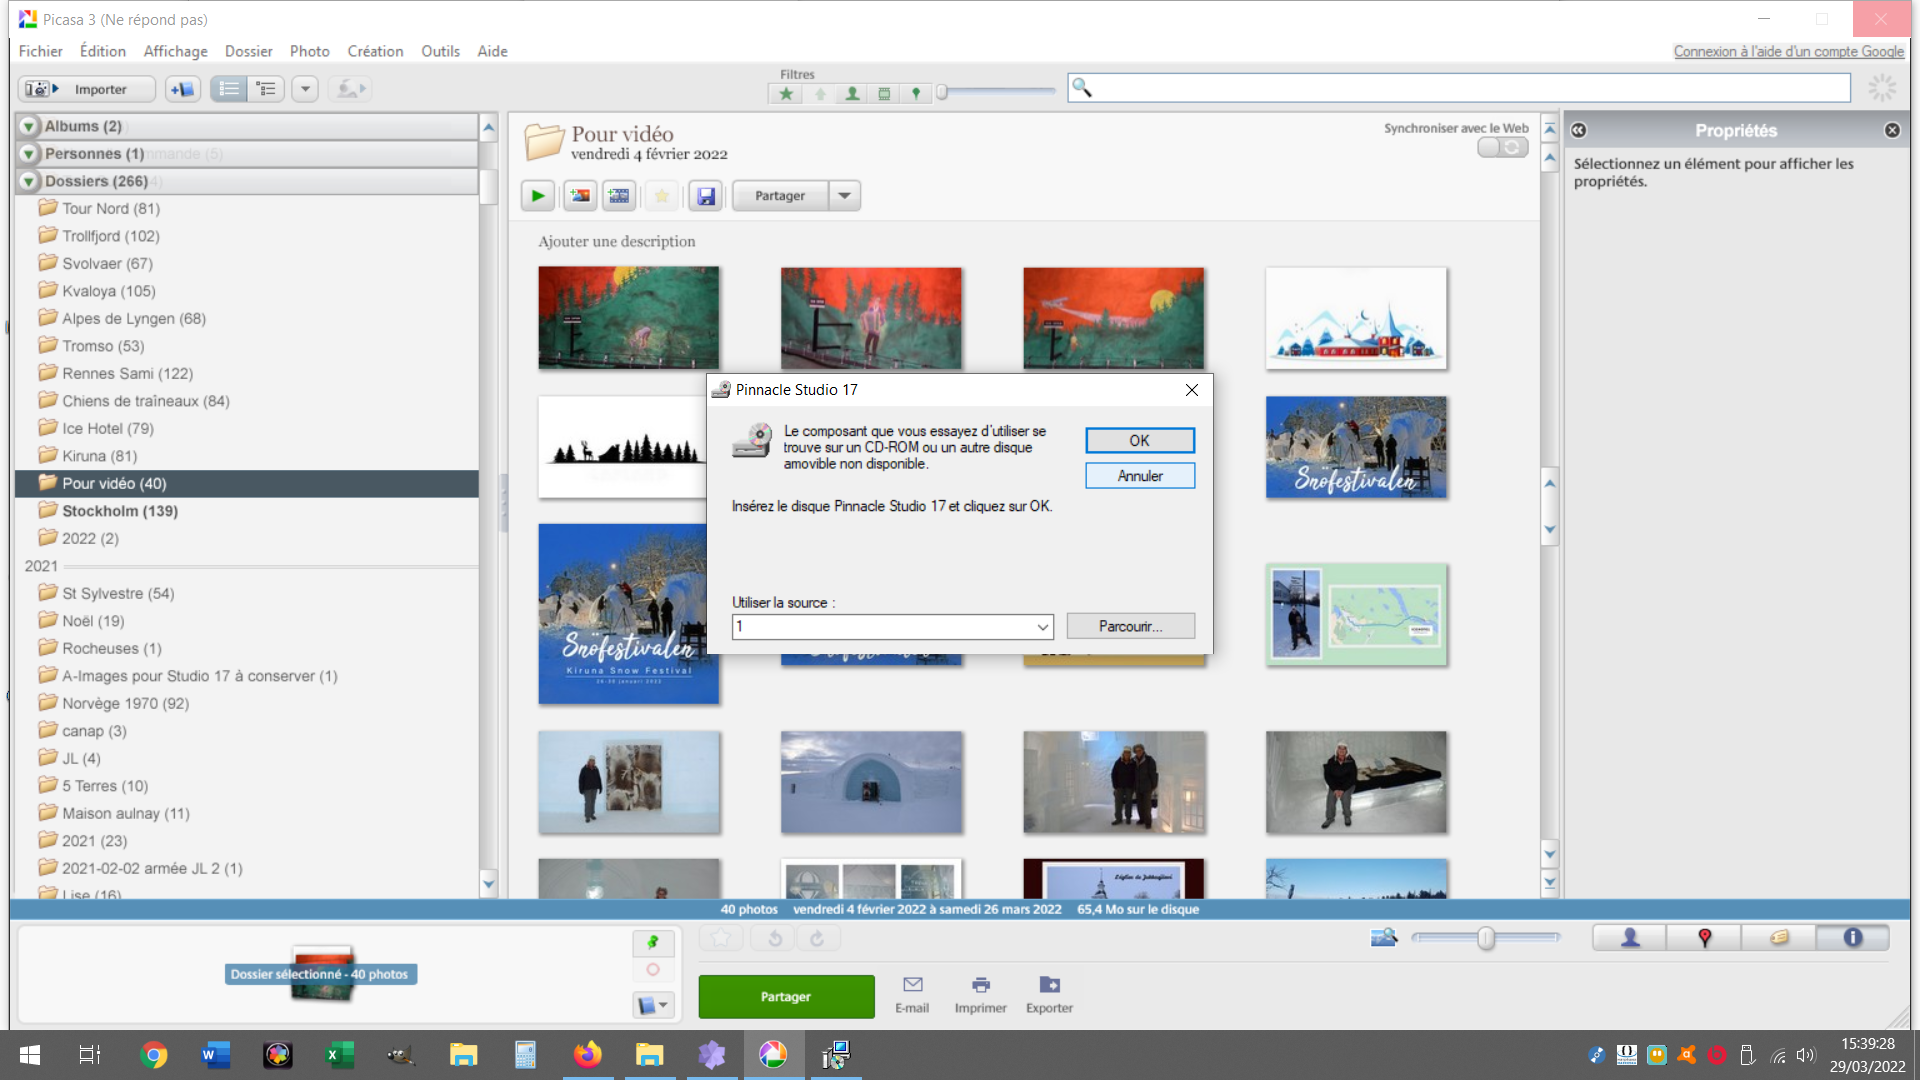Pin selected items in photo tray

(x=653, y=942)
